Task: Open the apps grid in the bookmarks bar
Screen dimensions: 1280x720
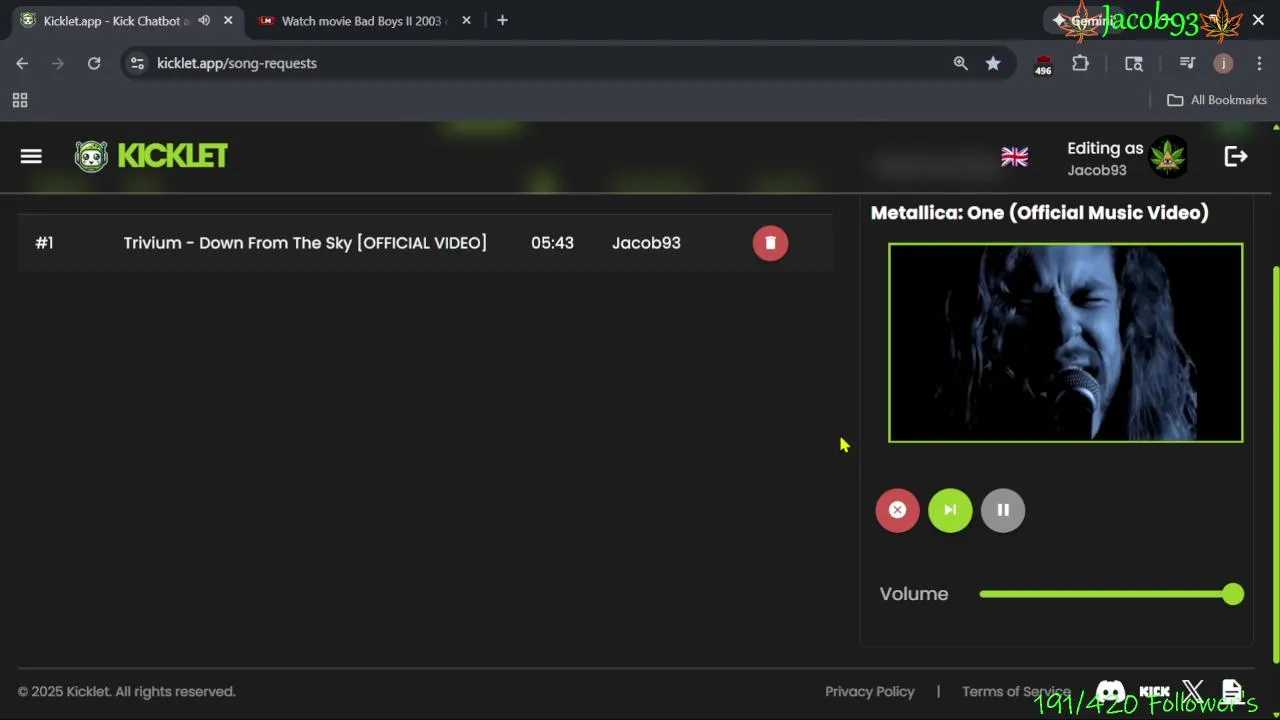Action: click(19, 100)
